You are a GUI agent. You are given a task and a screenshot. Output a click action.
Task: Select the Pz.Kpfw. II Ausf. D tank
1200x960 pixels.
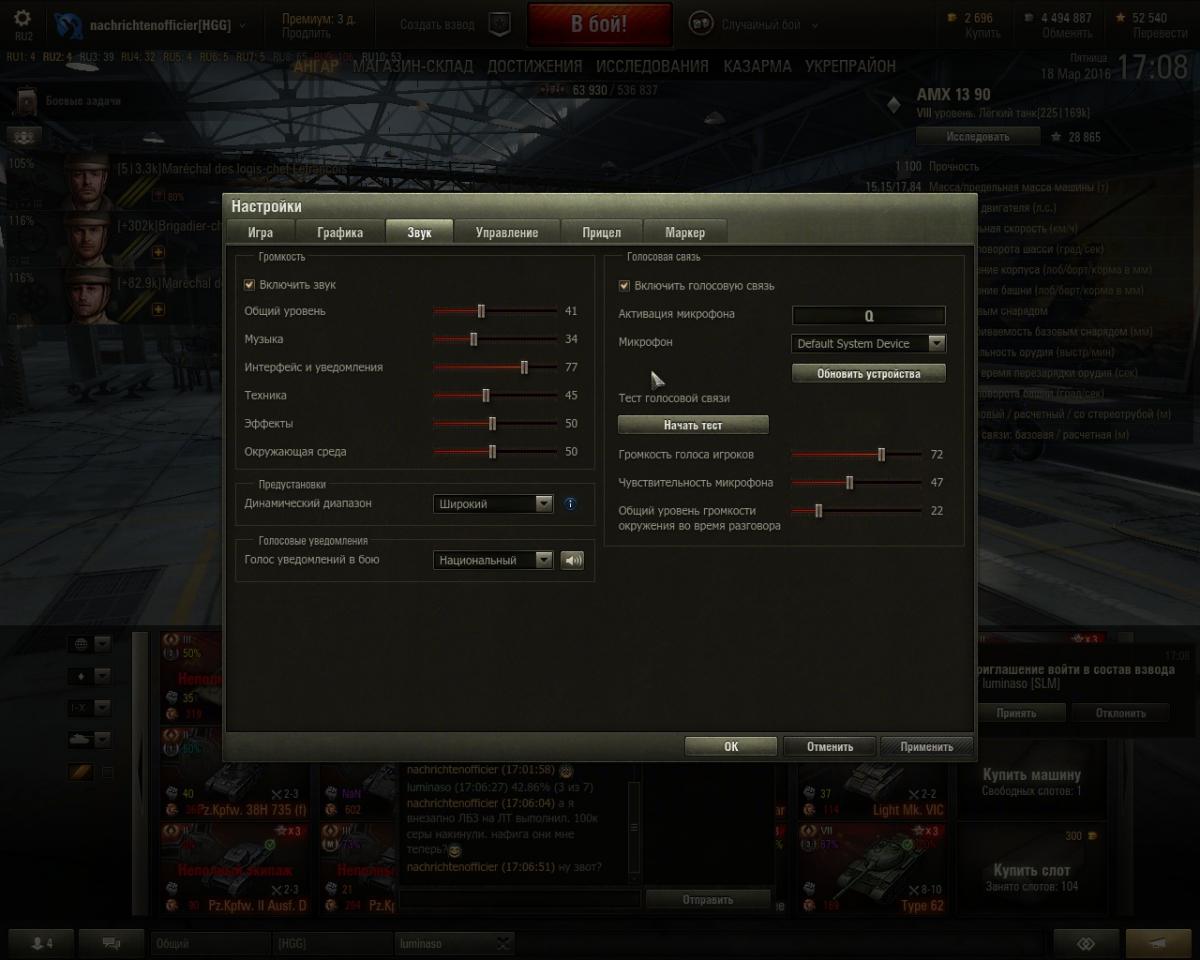pyautogui.click(x=236, y=868)
